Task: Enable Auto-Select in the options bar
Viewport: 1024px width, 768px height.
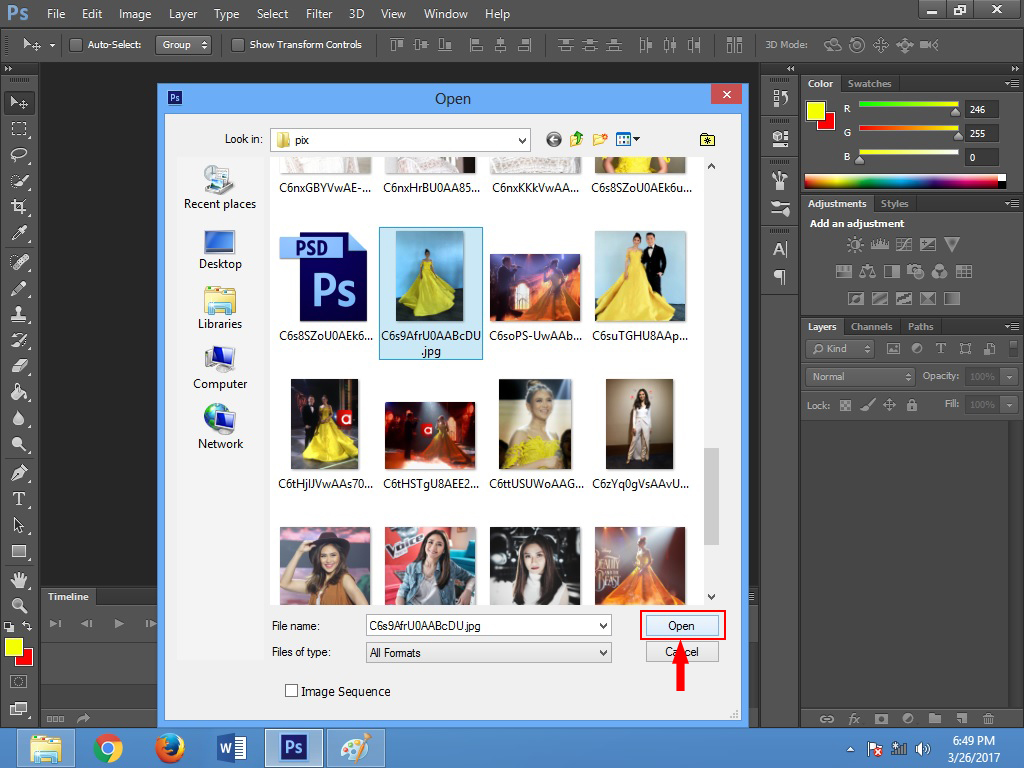Action: (x=76, y=44)
